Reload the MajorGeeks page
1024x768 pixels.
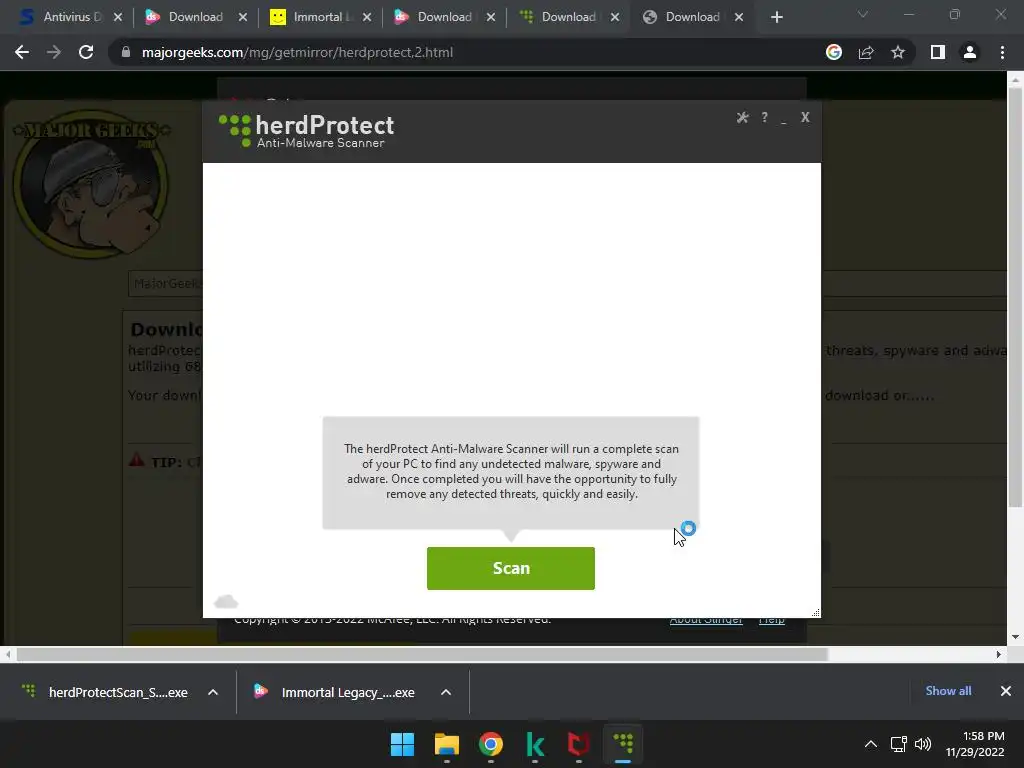pyautogui.click(x=86, y=52)
